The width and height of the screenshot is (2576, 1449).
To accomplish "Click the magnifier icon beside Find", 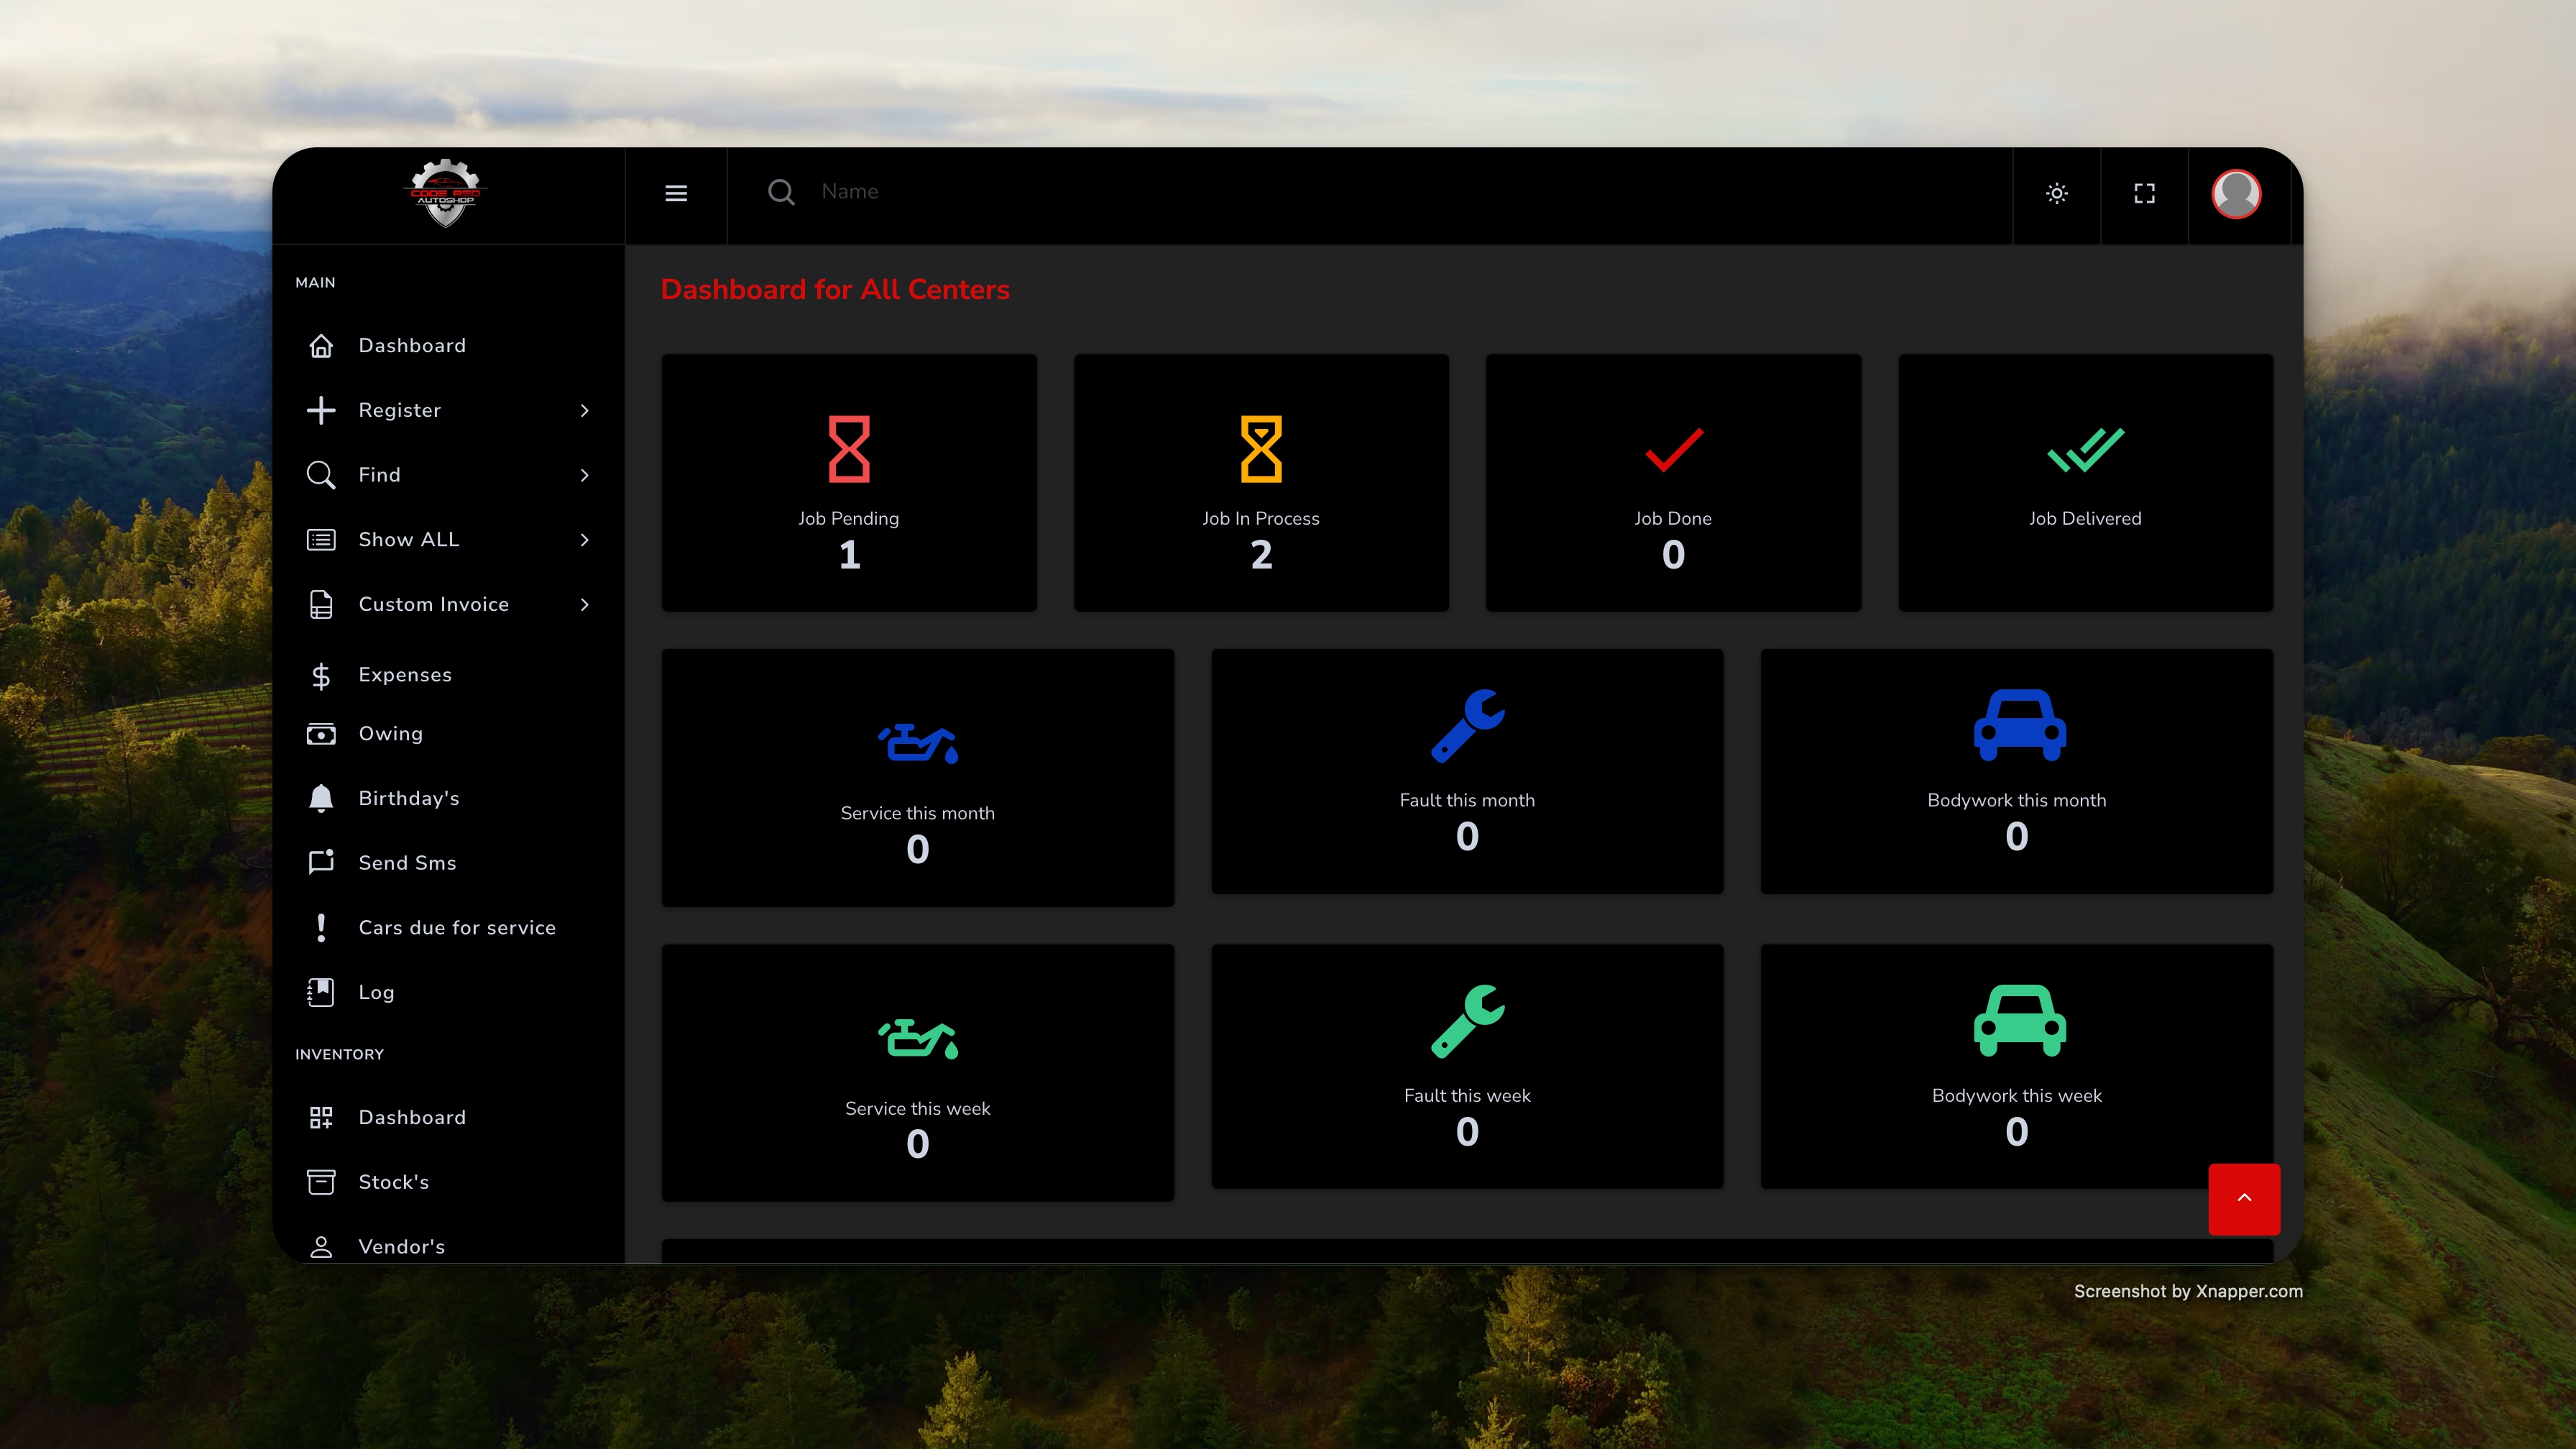I will click(321, 475).
